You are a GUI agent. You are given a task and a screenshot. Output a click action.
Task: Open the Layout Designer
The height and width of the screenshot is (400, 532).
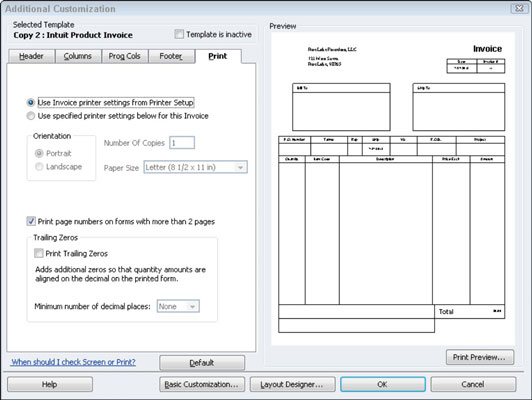click(x=292, y=384)
